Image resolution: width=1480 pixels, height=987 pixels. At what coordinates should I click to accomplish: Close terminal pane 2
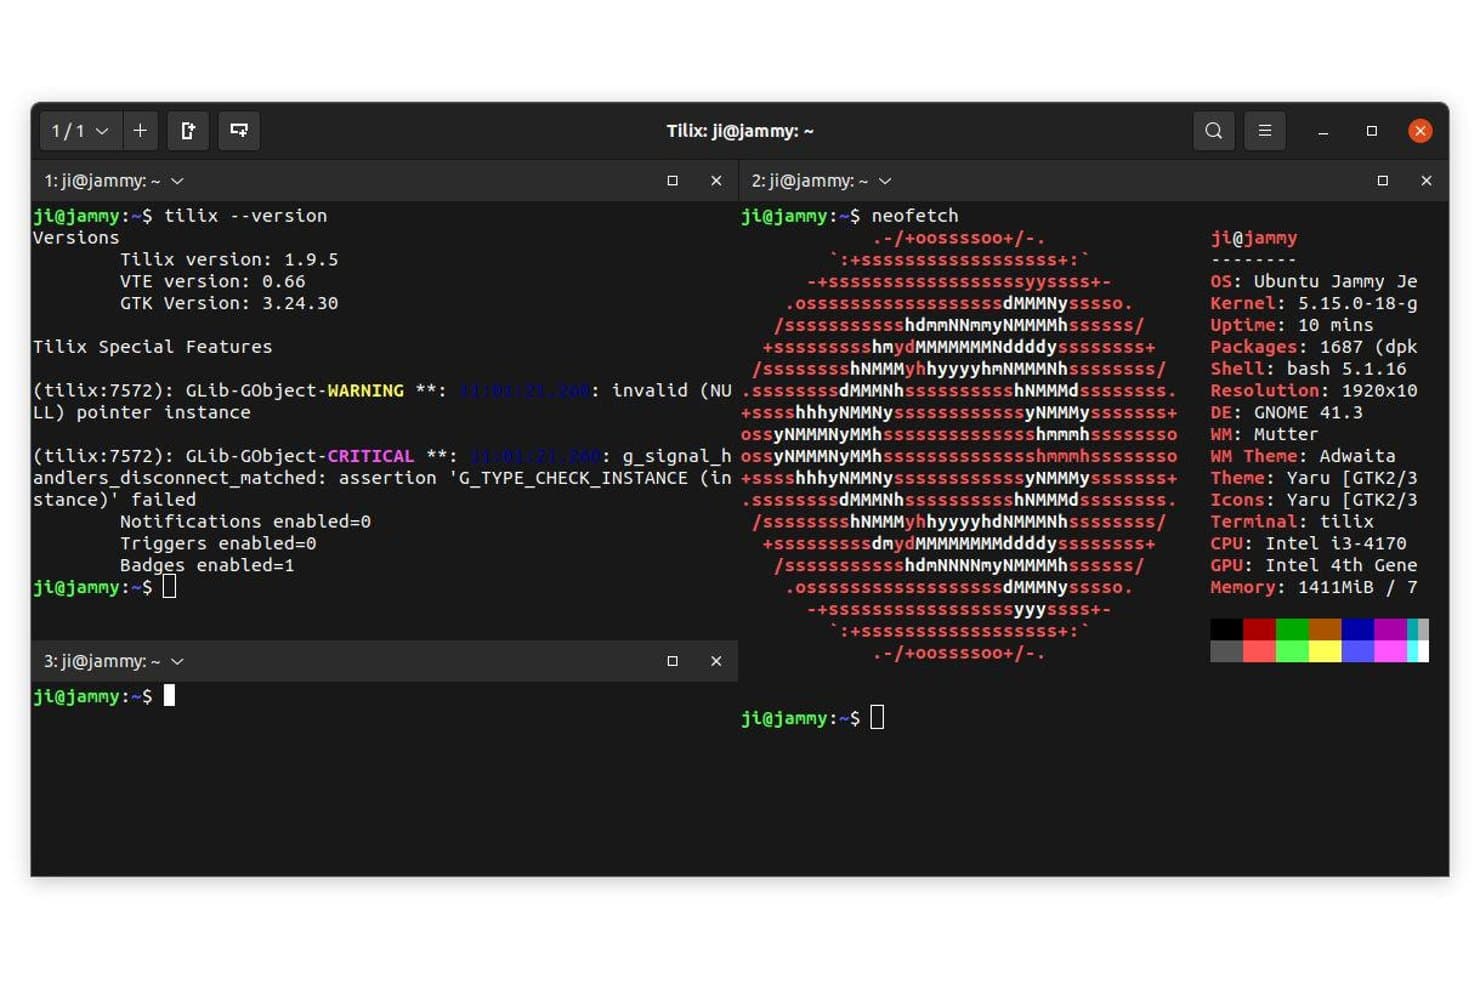coord(1427,181)
